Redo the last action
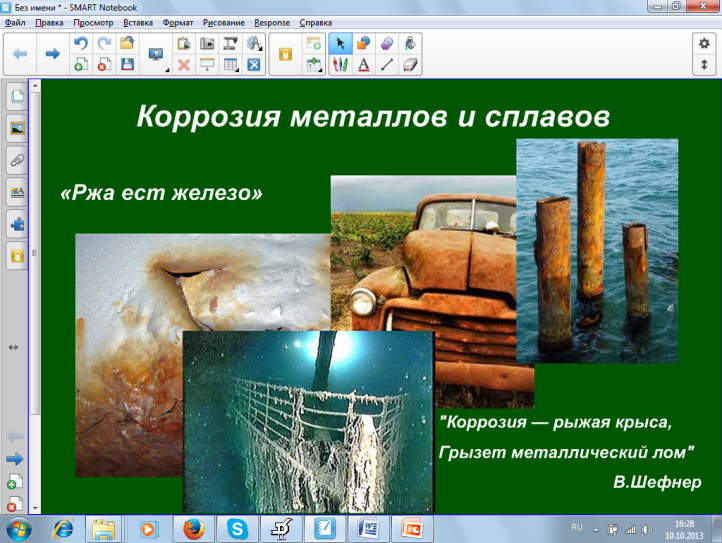Screen dimensions: 722x543 click(x=105, y=43)
